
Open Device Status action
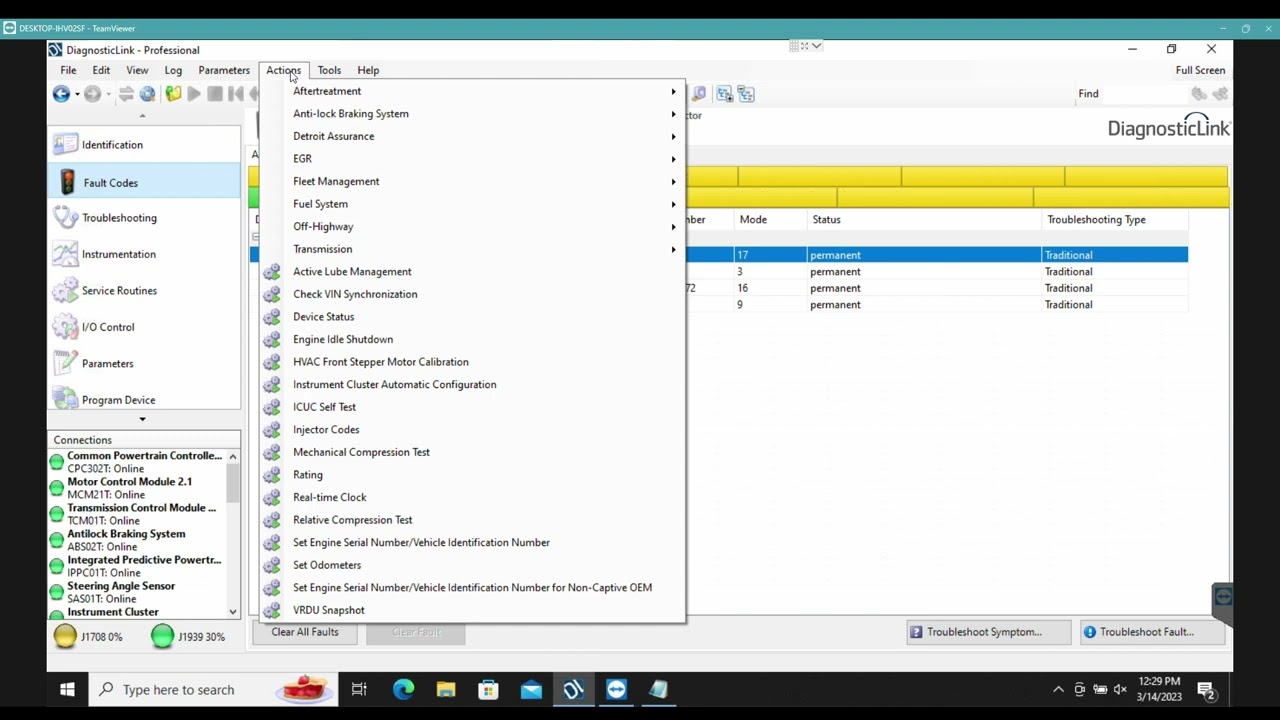tap(472, 317)
